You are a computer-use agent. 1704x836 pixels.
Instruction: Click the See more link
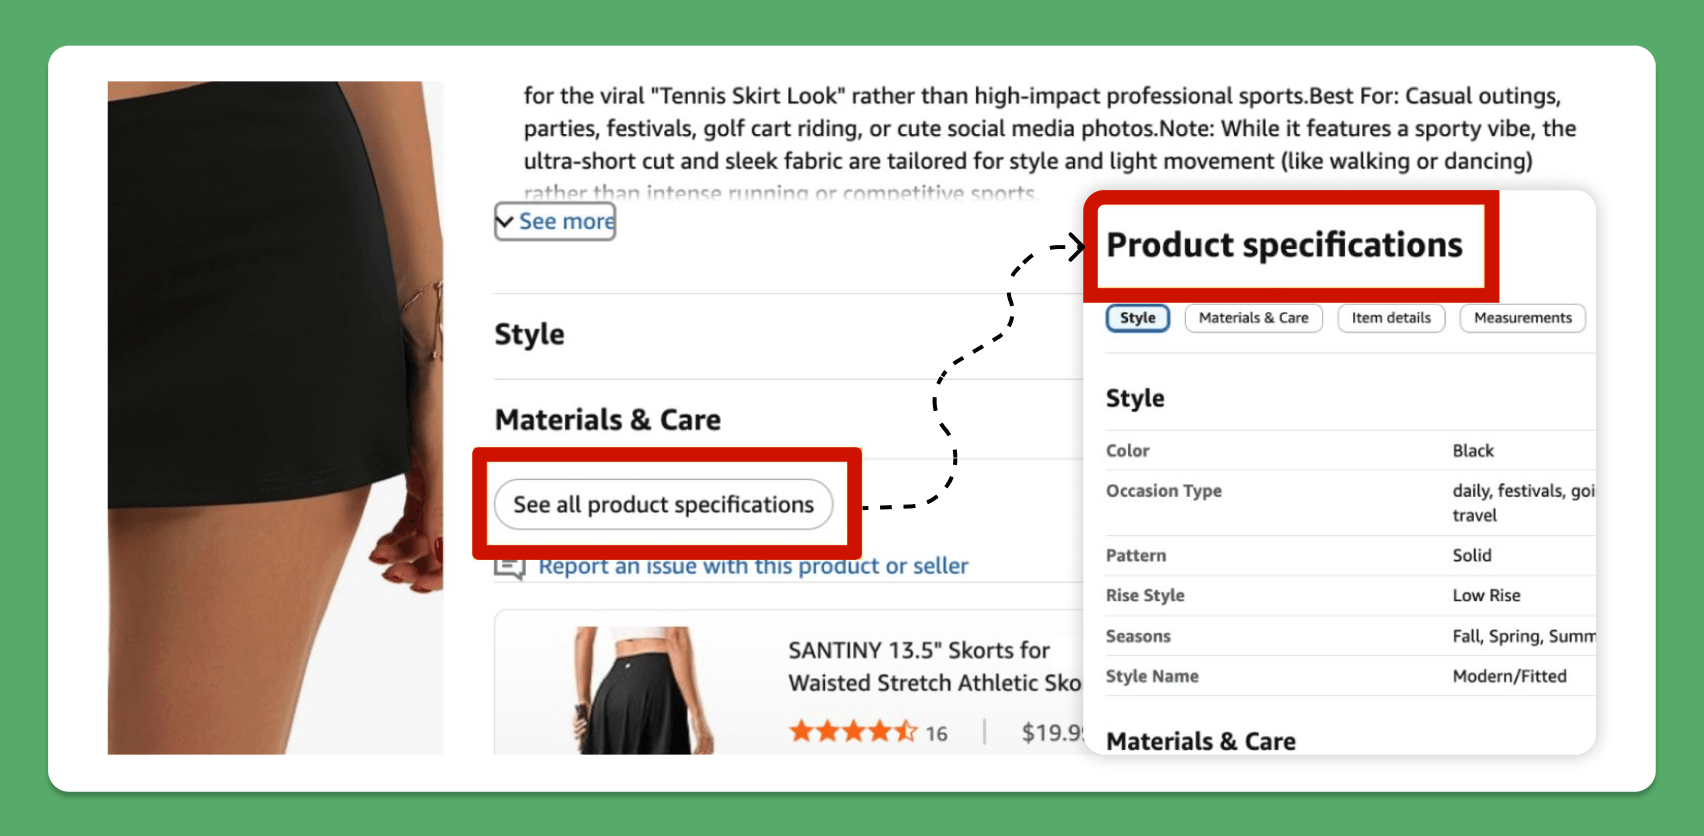pos(566,222)
